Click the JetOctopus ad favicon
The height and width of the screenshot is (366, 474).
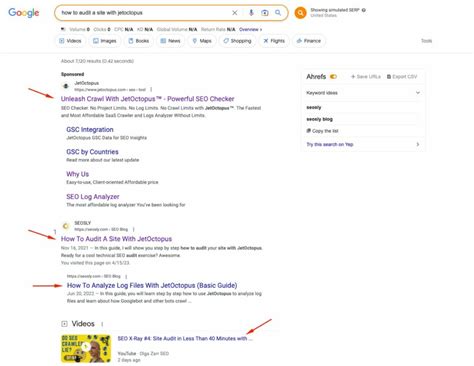pos(66,86)
